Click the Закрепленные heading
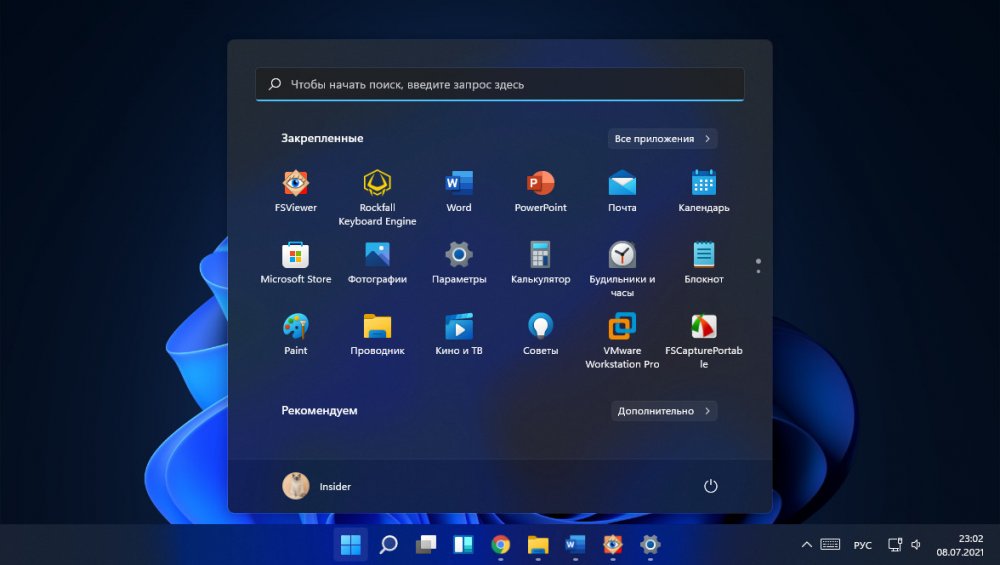The width and height of the screenshot is (1000, 565). [322, 138]
